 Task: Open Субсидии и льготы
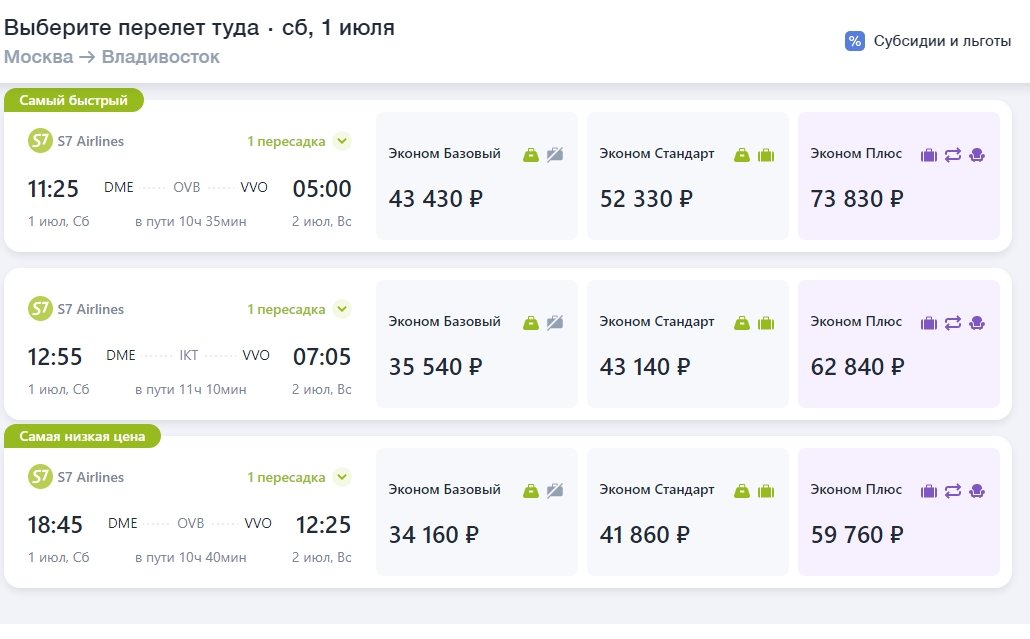942,41
